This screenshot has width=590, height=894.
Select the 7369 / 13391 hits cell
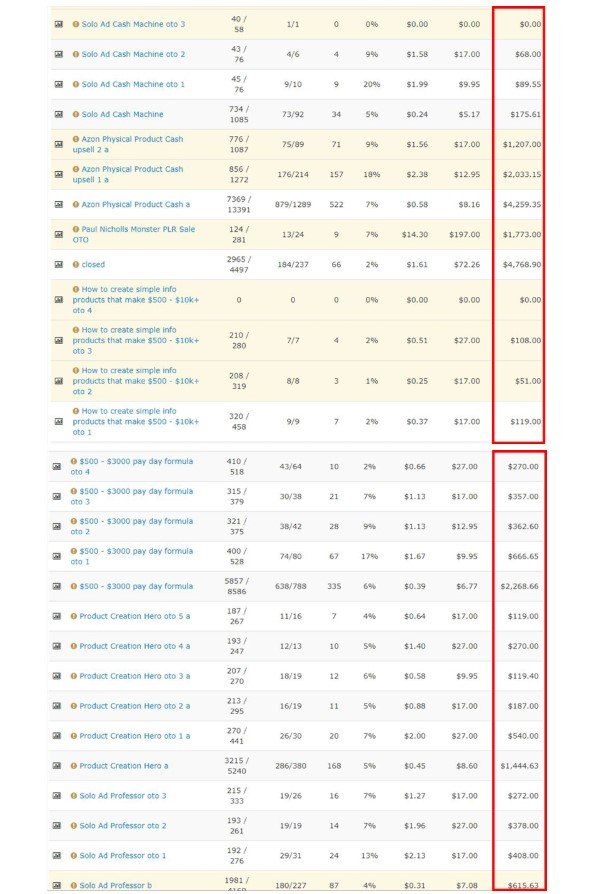239,204
